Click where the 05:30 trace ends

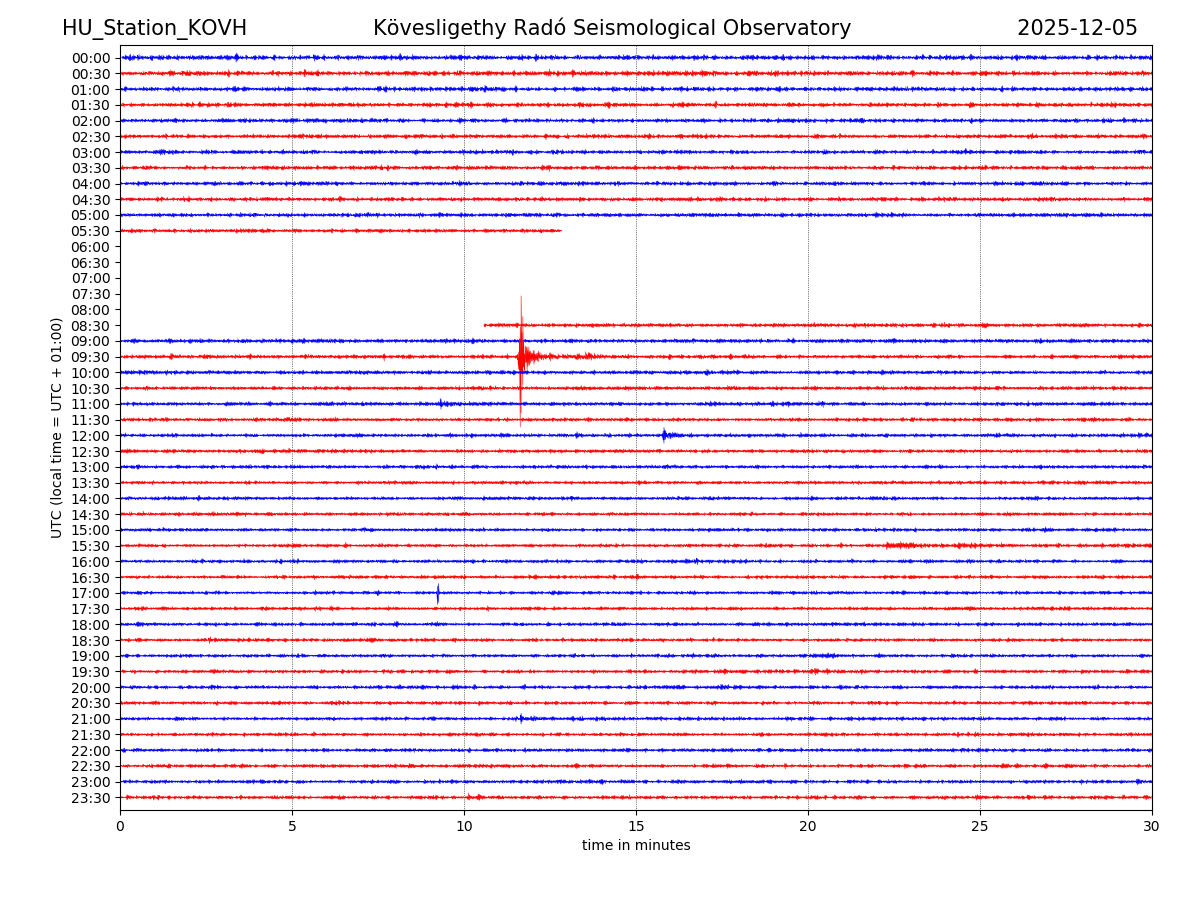pyautogui.click(x=560, y=231)
